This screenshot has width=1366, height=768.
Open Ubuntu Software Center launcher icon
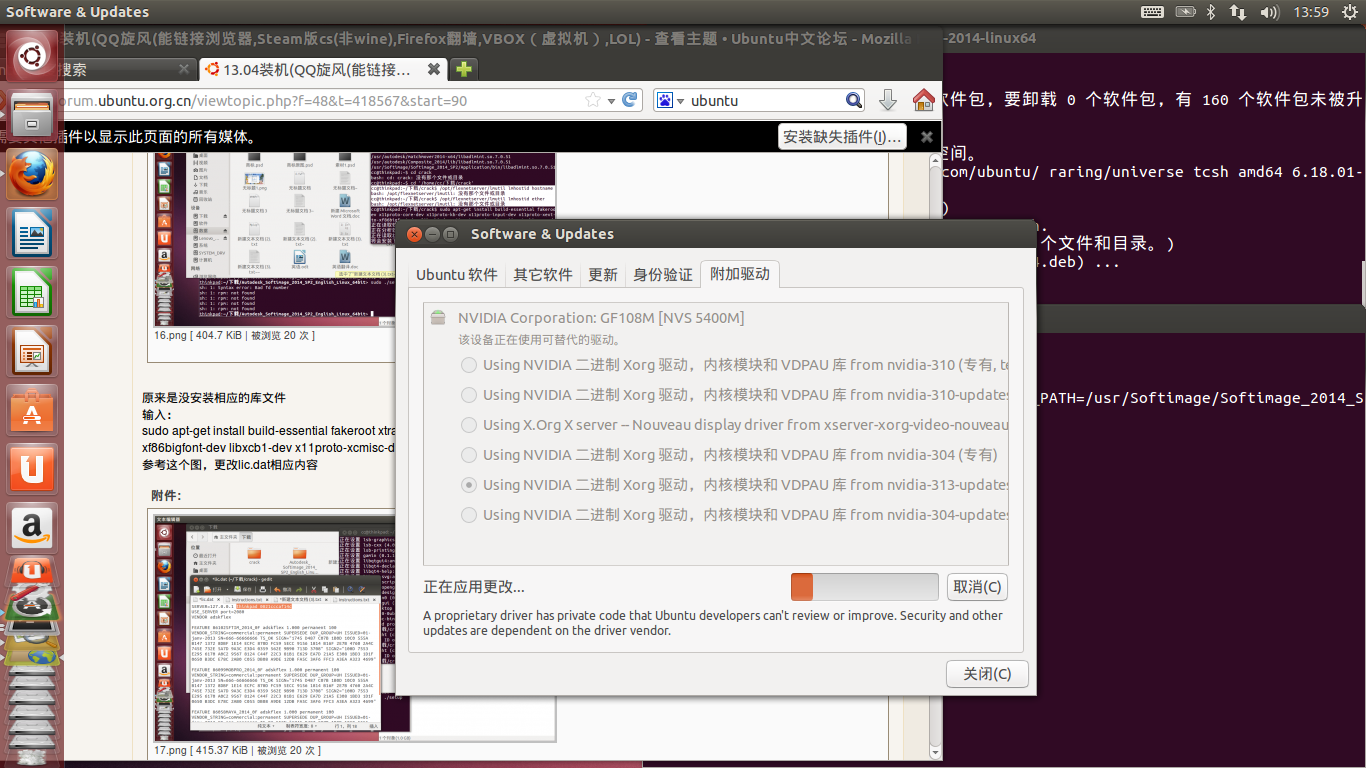pos(32,409)
